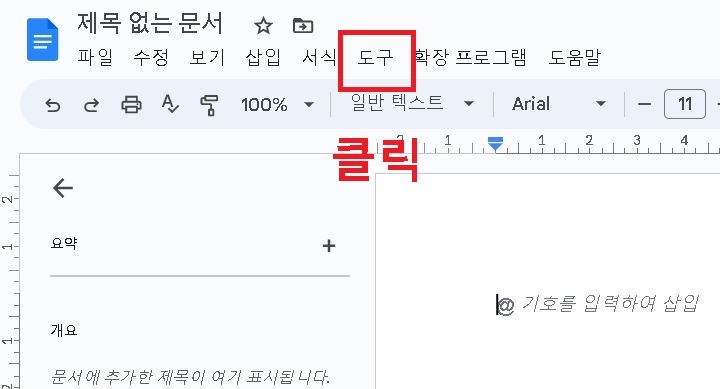720x389 pixels.
Task: Open the 서식 menu
Action: tap(319, 57)
